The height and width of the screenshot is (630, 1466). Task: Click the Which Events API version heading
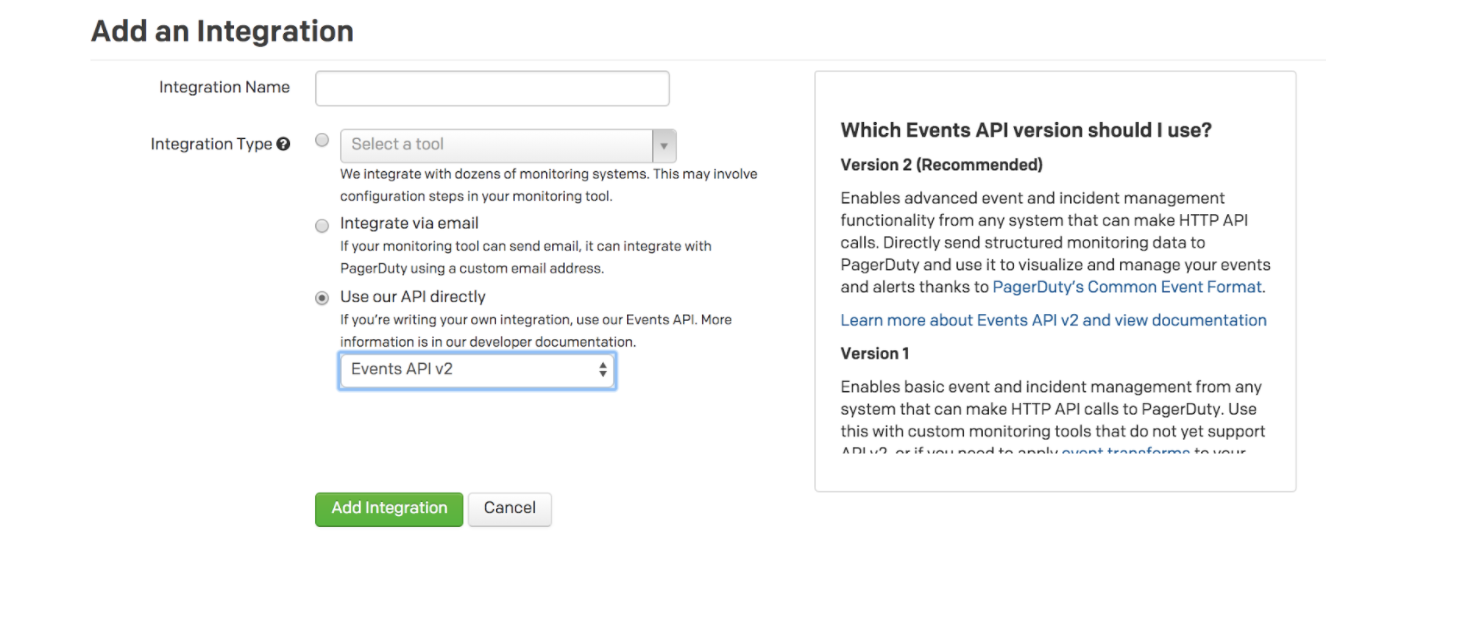(x=1026, y=130)
